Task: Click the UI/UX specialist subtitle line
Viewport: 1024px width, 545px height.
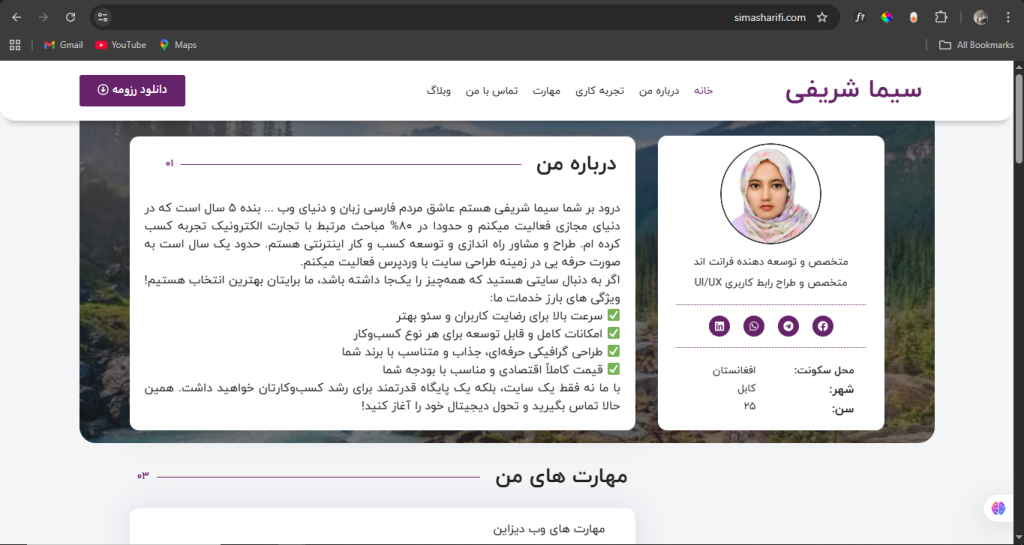Action: pyautogui.click(x=771, y=283)
